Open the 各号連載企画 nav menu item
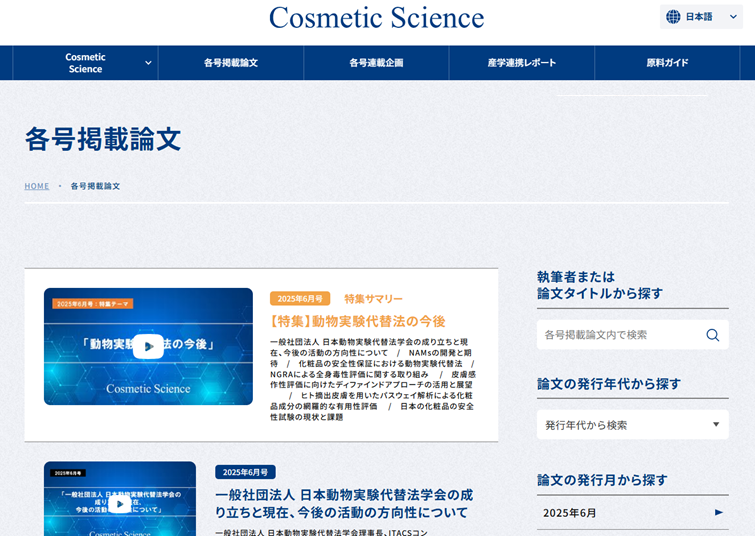Viewport: 756px width, 537px height. pyautogui.click(x=376, y=63)
